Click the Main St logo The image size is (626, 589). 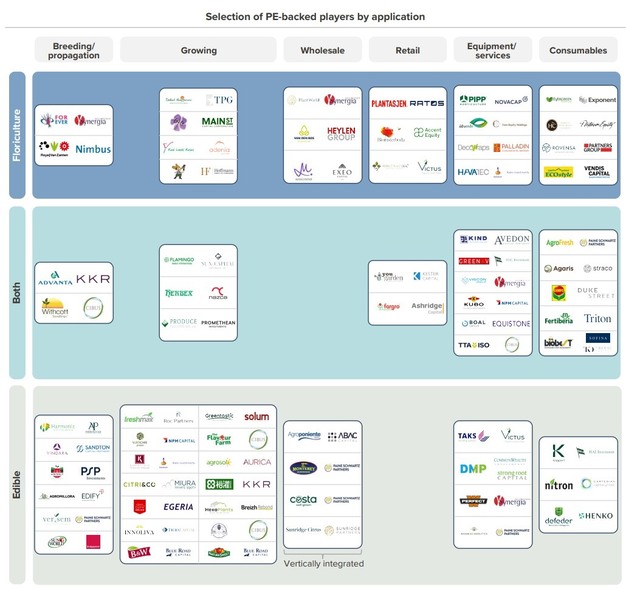pyautogui.click(x=218, y=122)
